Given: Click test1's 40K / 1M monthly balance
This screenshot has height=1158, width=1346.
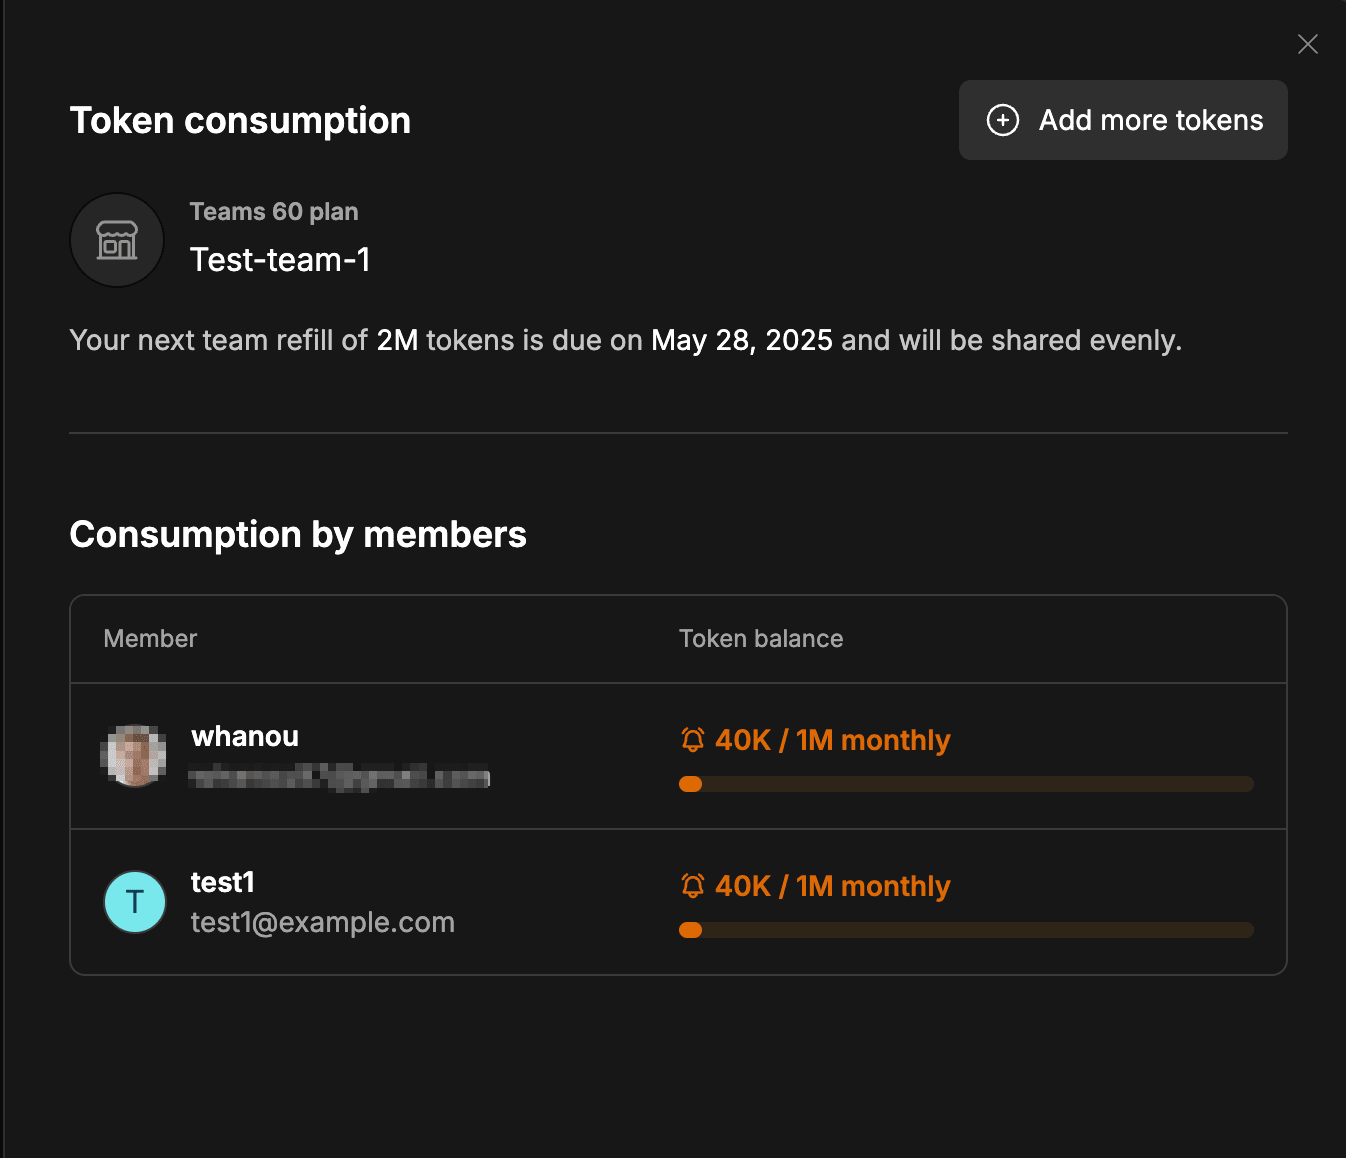Looking at the screenshot, I should click(x=831, y=885).
